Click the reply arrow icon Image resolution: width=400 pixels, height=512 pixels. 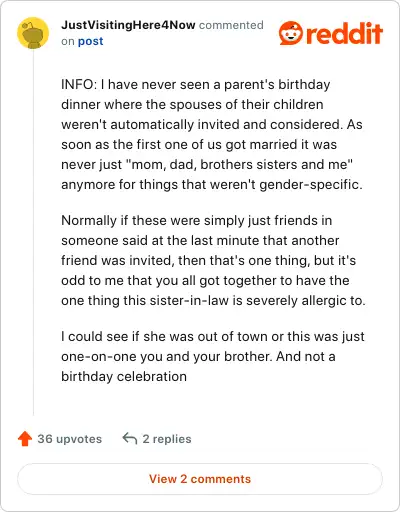coord(130,439)
